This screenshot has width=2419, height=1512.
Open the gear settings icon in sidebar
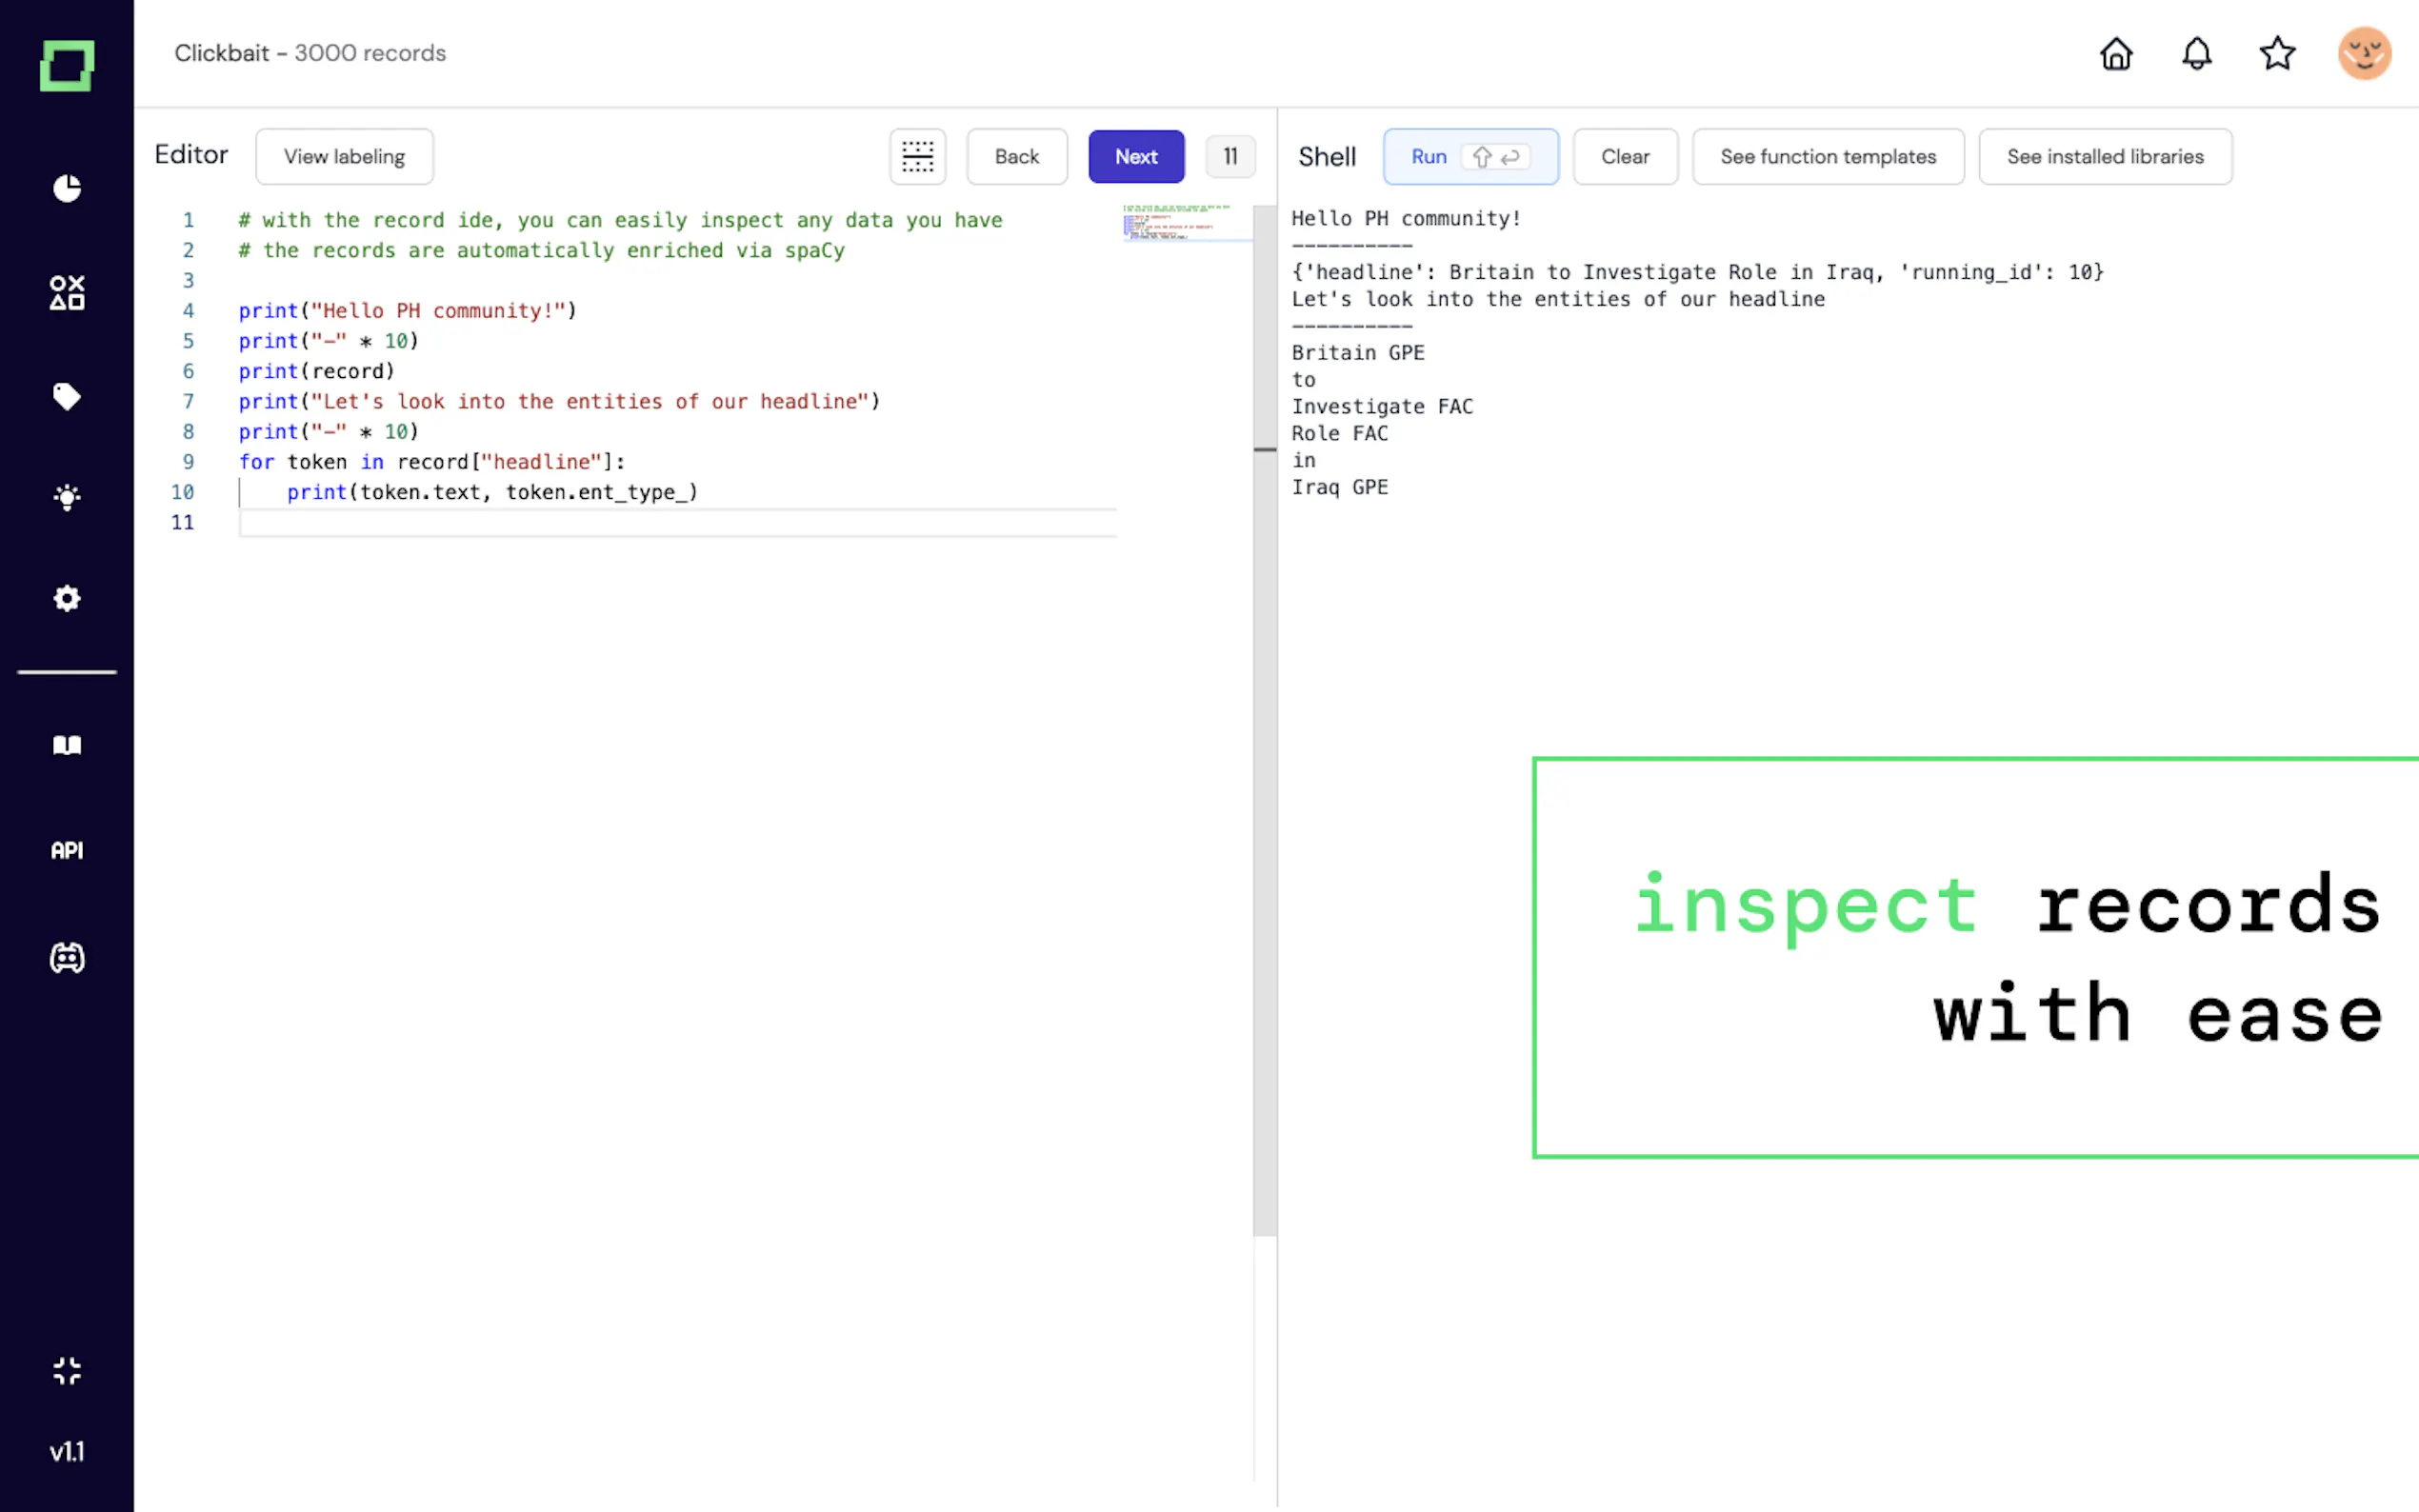coord(67,598)
